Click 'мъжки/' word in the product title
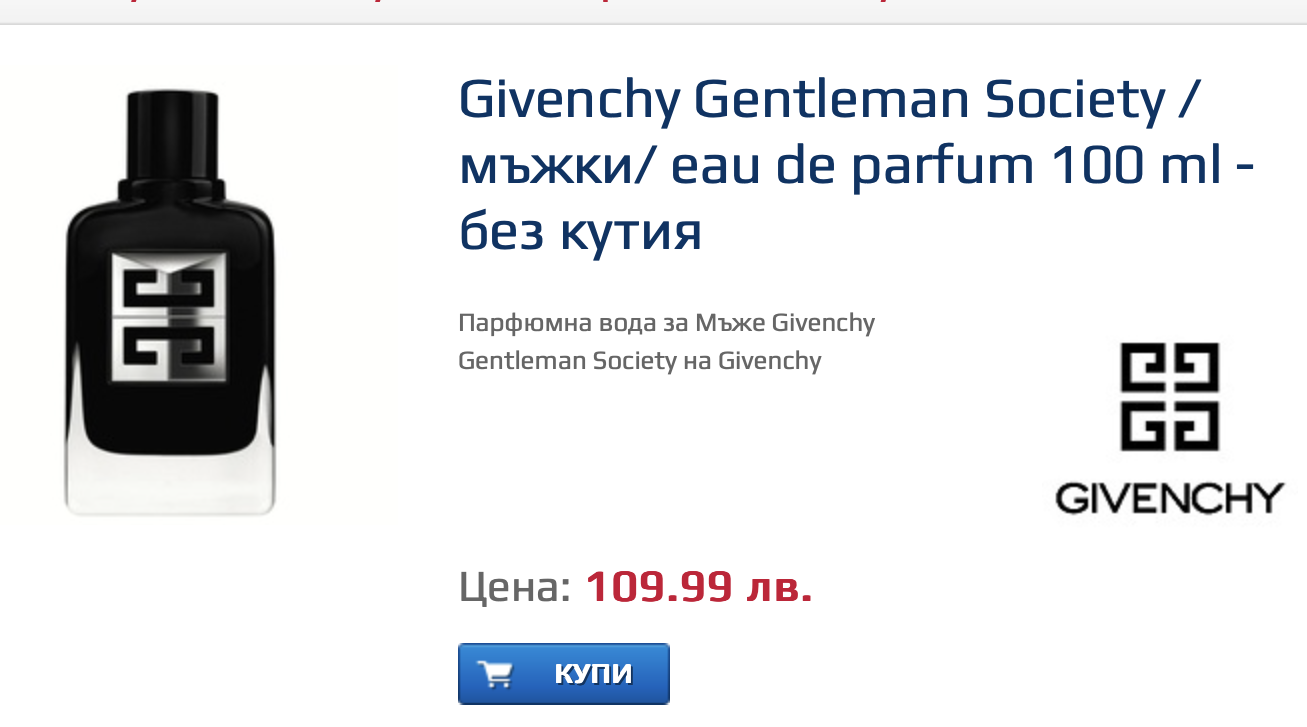 556,166
